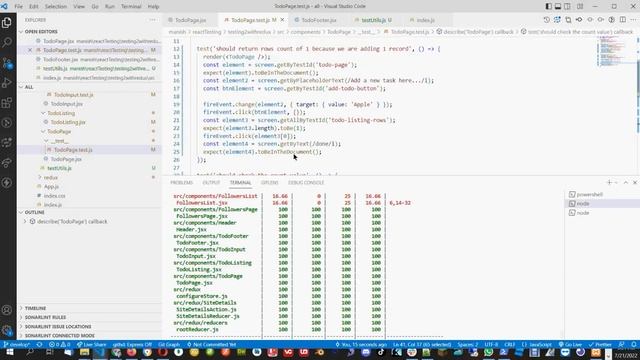Screen dimensions: 640x360
Task: Open WhatsApp icon in taskbar
Action: 488,353
